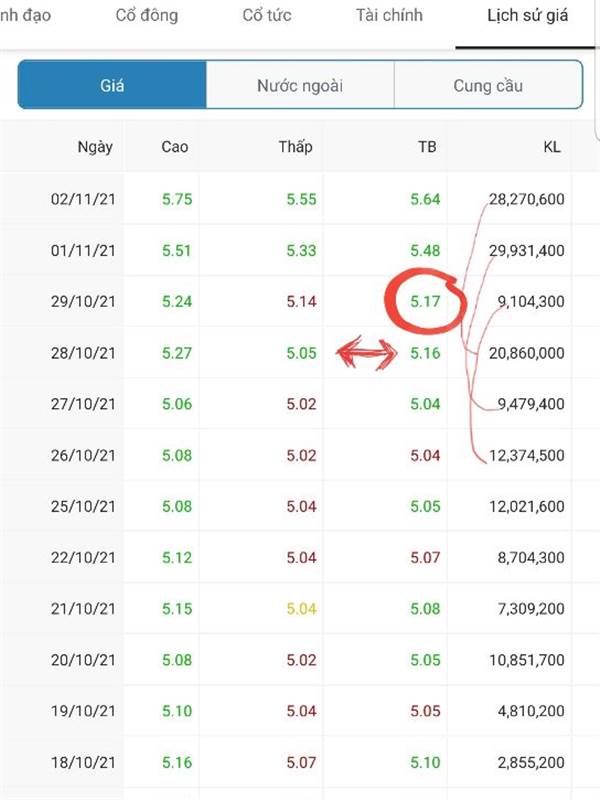The height and width of the screenshot is (800, 600).
Task: Click the yellow 5.04 low price
Action: [x=301, y=609]
